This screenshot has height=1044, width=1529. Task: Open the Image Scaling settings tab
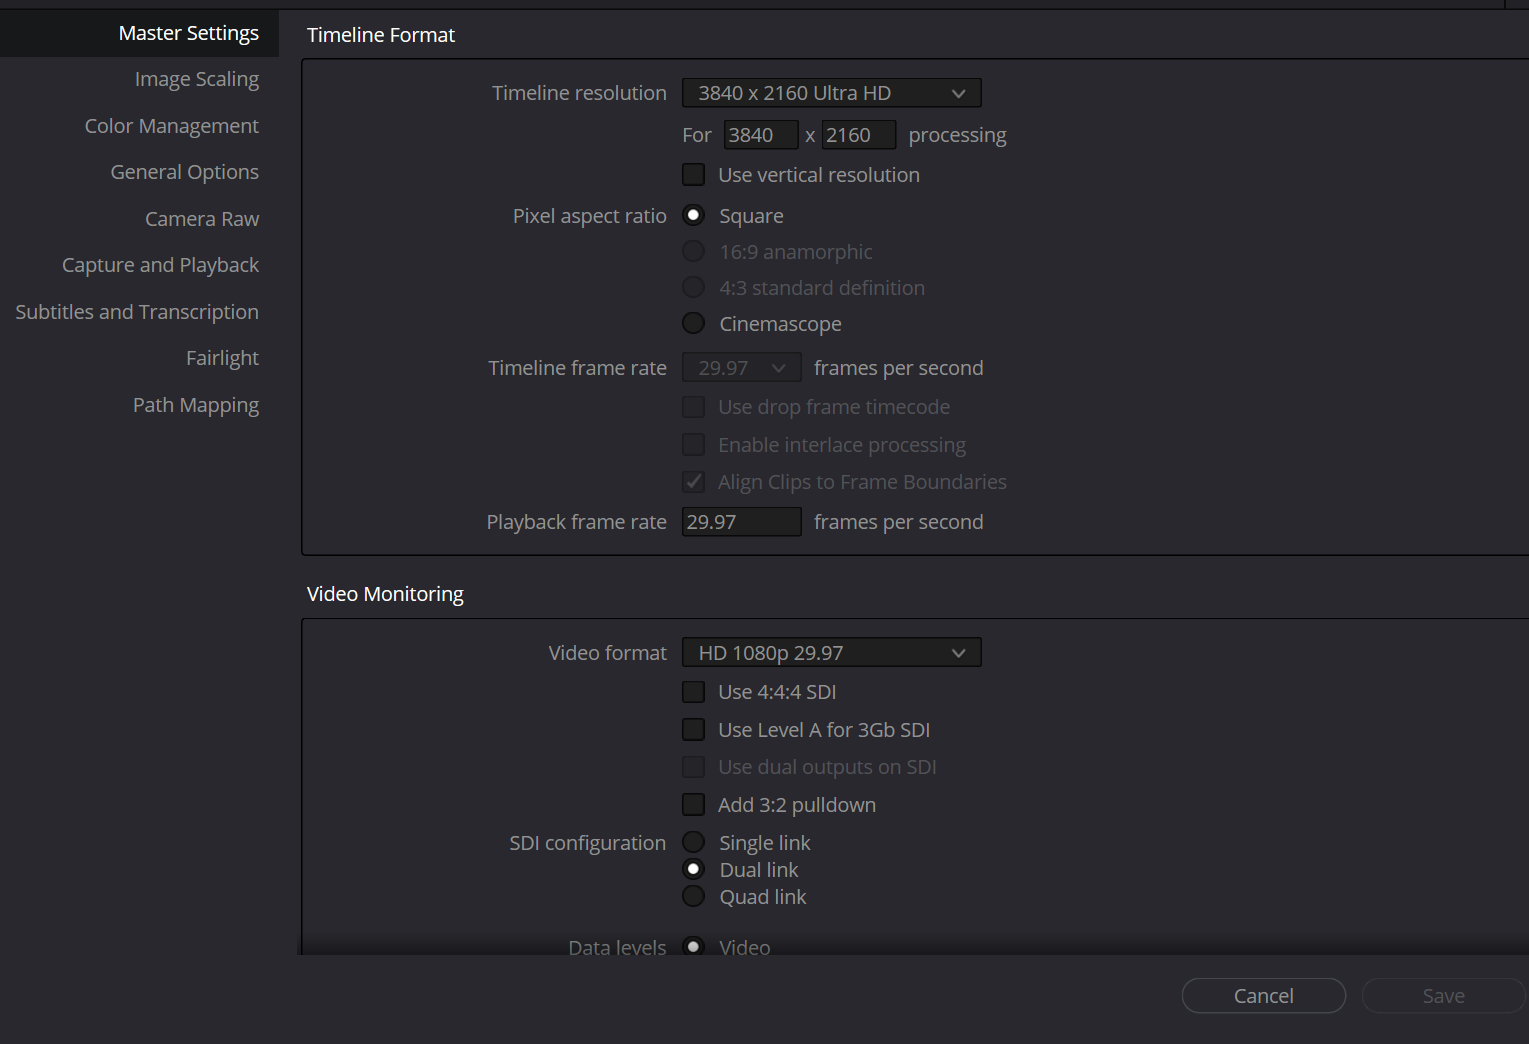tap(196, 79)
